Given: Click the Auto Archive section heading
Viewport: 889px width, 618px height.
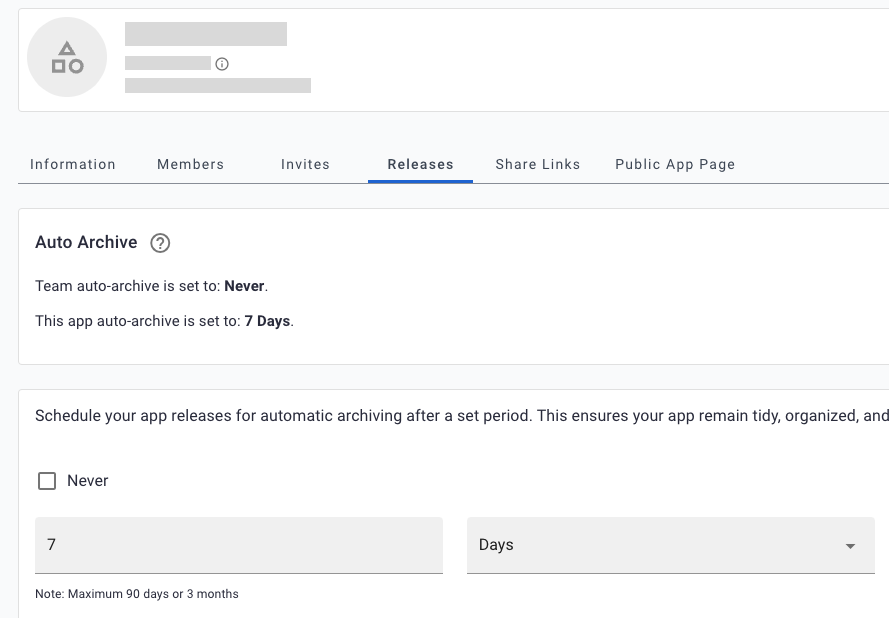Looking at the screenshot, I should tap(86, 242).
